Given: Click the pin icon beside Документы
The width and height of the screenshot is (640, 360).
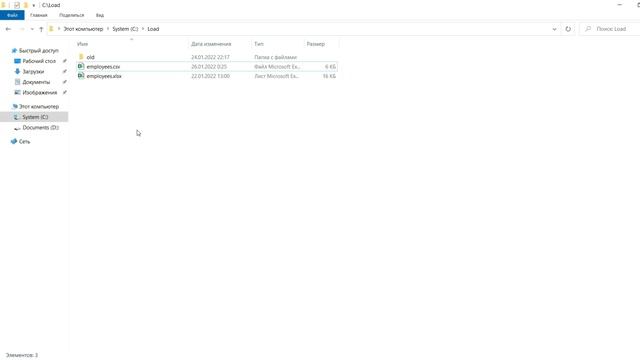Looking at the screenshot, I should tap(64, 82).
